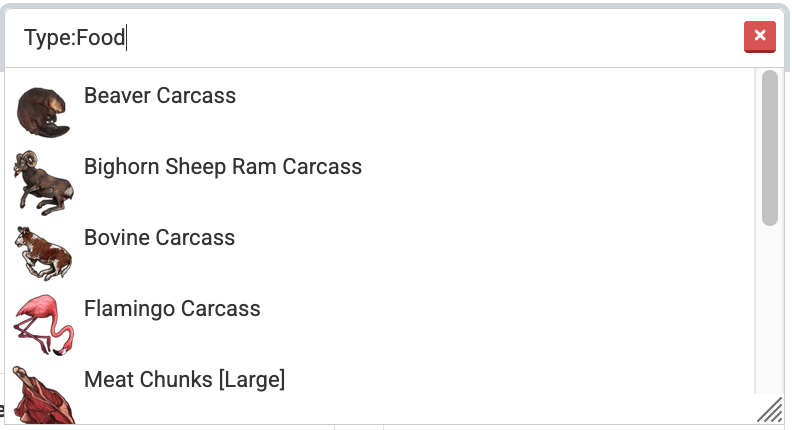The height and width of the screenshot is (430, 792).
Task: Pick Flamingo Carcass from the dropdown list
Action: pyautogui.click(x=172, y=309)
